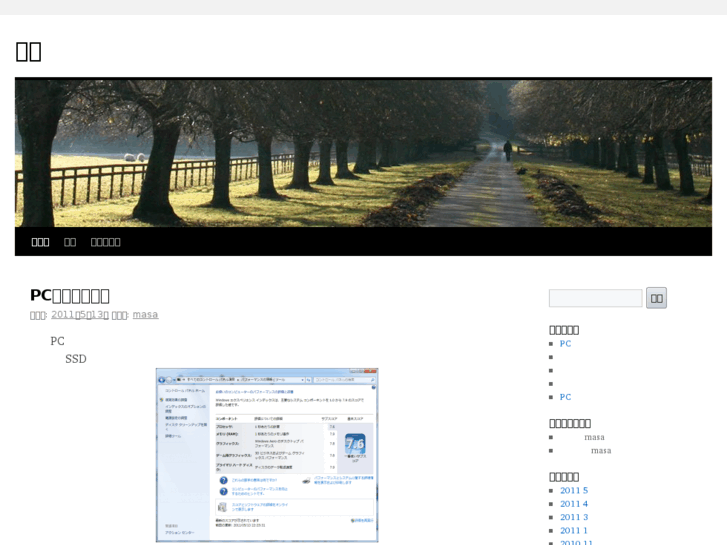Open the 2011 4 archive link
This screenshot has height=545, width=727.
574,504
